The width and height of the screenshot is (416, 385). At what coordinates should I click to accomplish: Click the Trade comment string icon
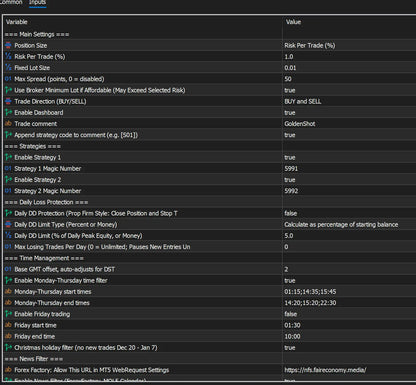[8, 124]
